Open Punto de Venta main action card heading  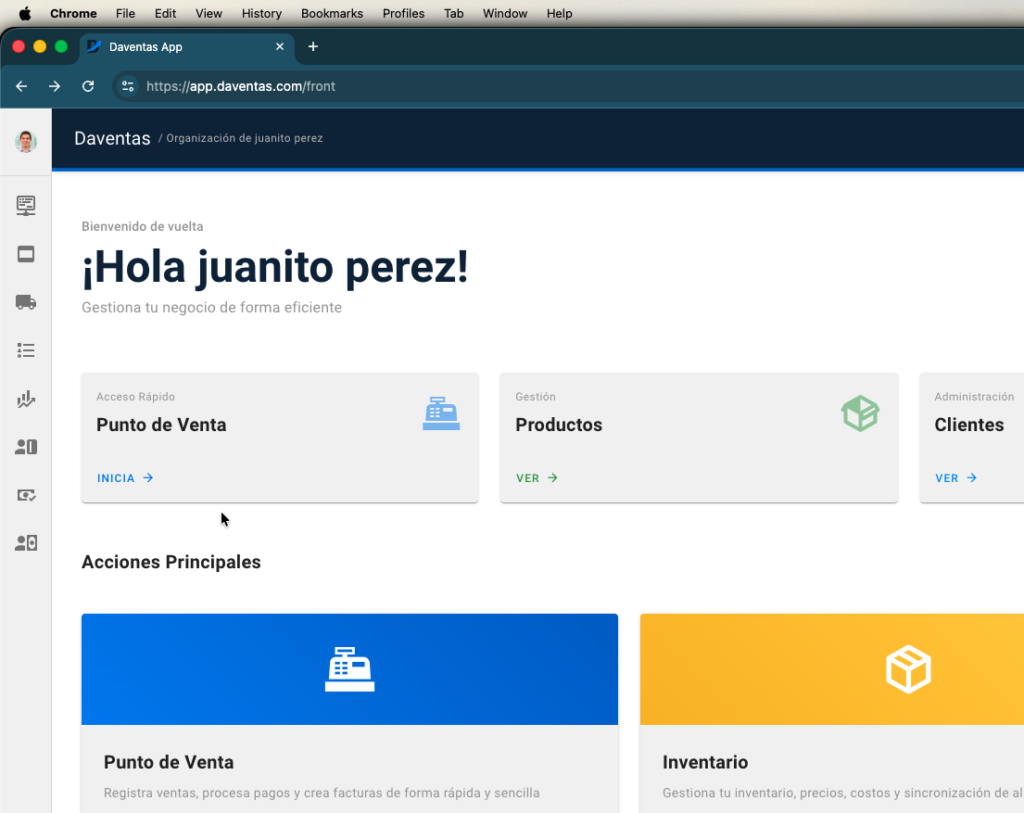click(168, 762)
